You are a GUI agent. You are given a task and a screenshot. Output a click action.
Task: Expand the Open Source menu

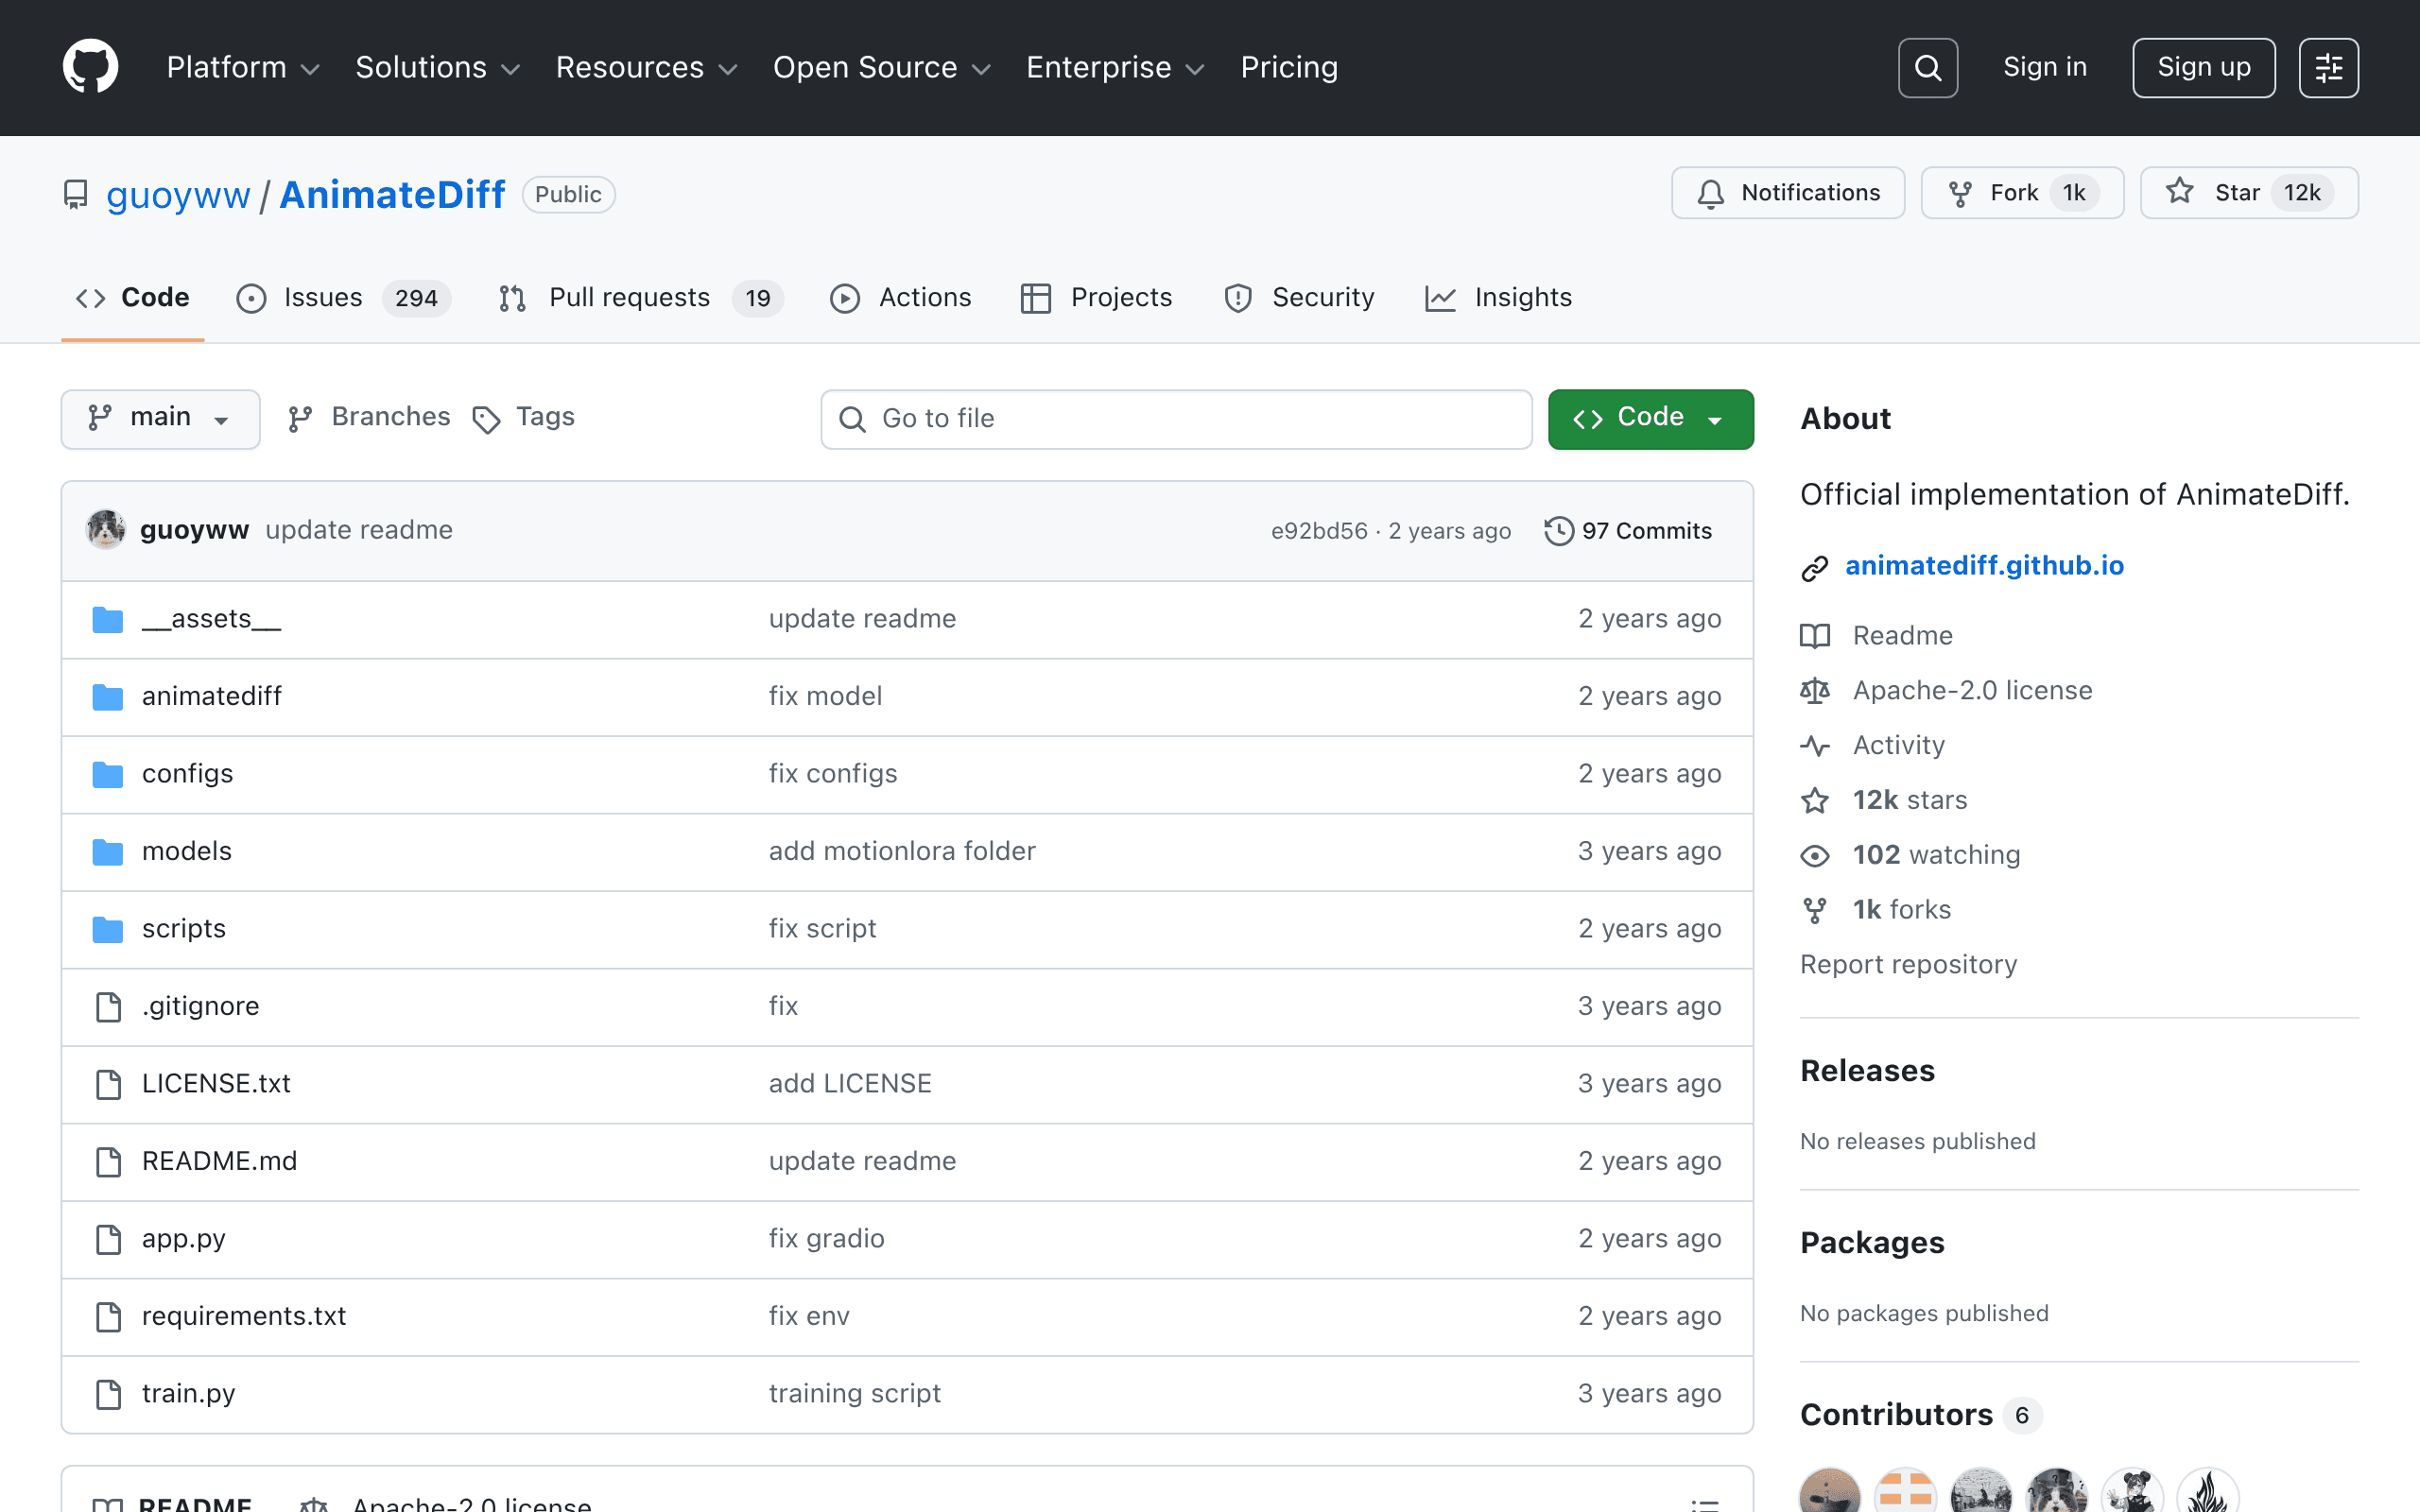(x=882, y=67)
